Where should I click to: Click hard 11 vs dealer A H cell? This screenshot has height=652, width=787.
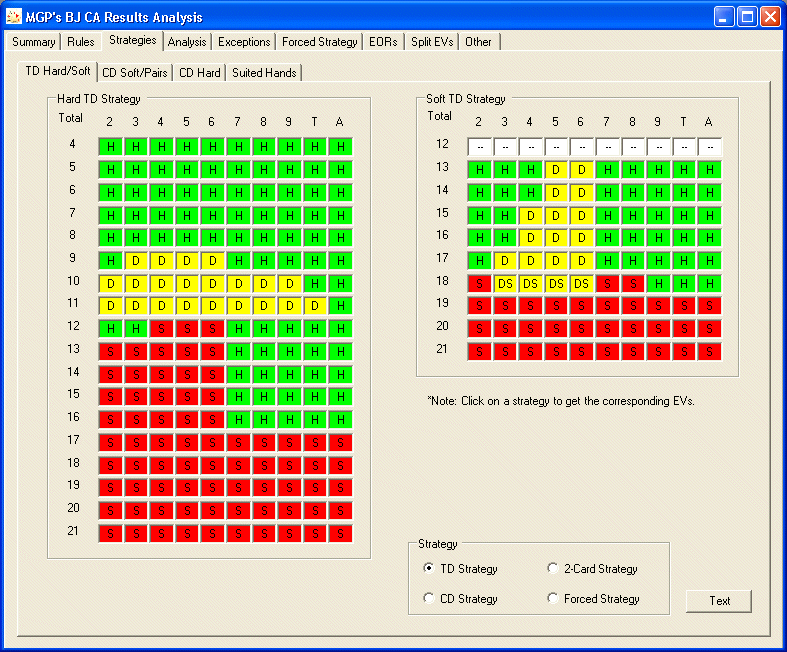point(340,306)
